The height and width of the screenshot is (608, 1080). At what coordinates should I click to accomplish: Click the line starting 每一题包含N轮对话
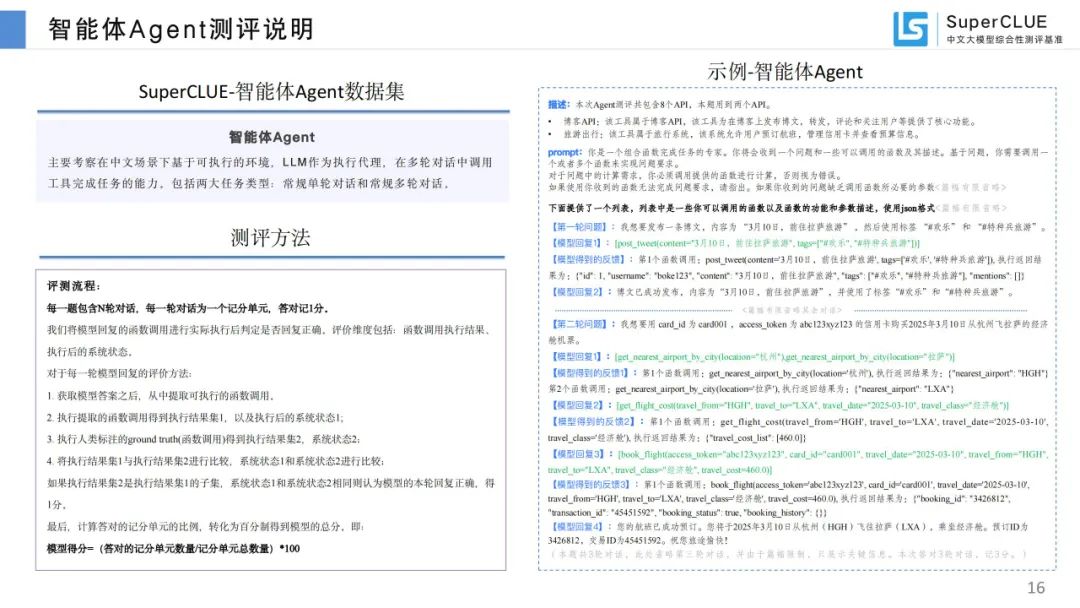188,308
